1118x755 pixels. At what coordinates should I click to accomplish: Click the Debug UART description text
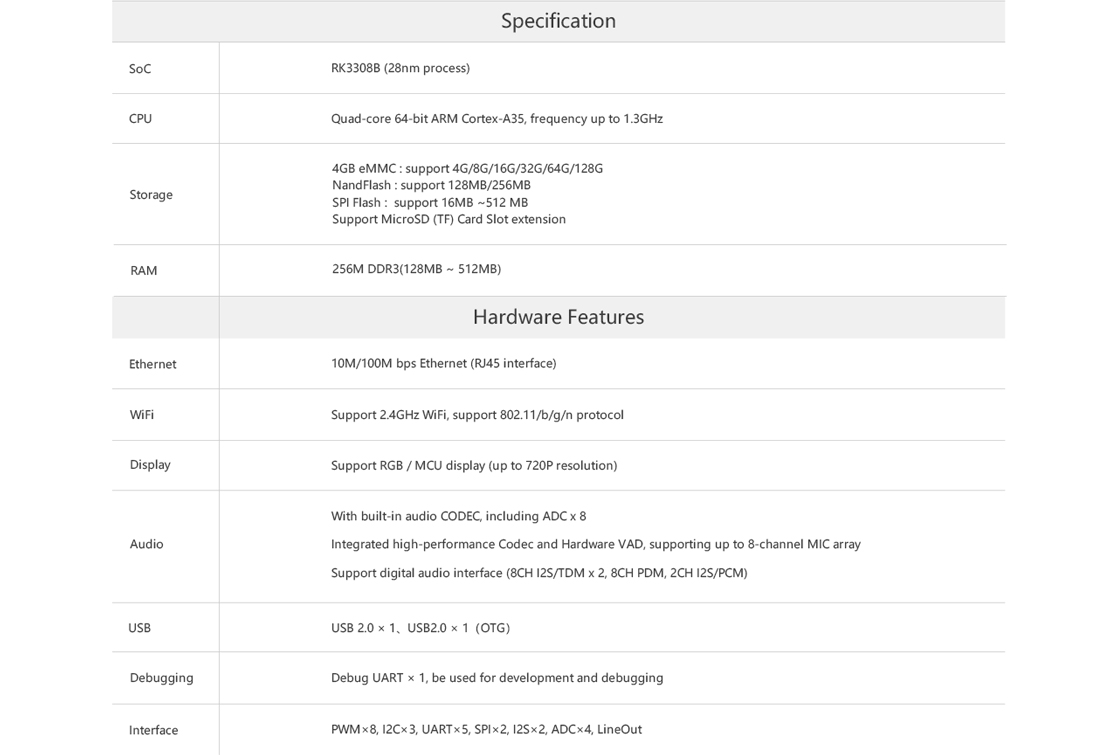497,678
